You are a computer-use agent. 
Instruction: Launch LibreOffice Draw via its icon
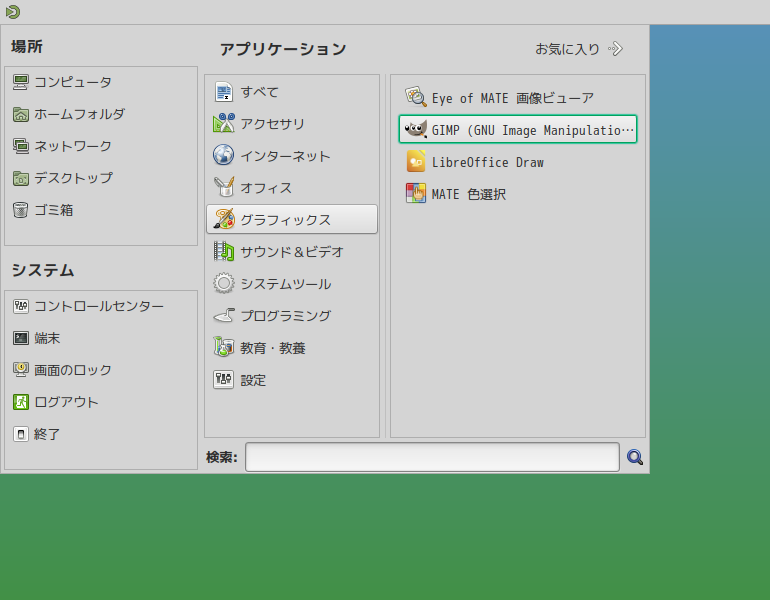pos(415,162)
